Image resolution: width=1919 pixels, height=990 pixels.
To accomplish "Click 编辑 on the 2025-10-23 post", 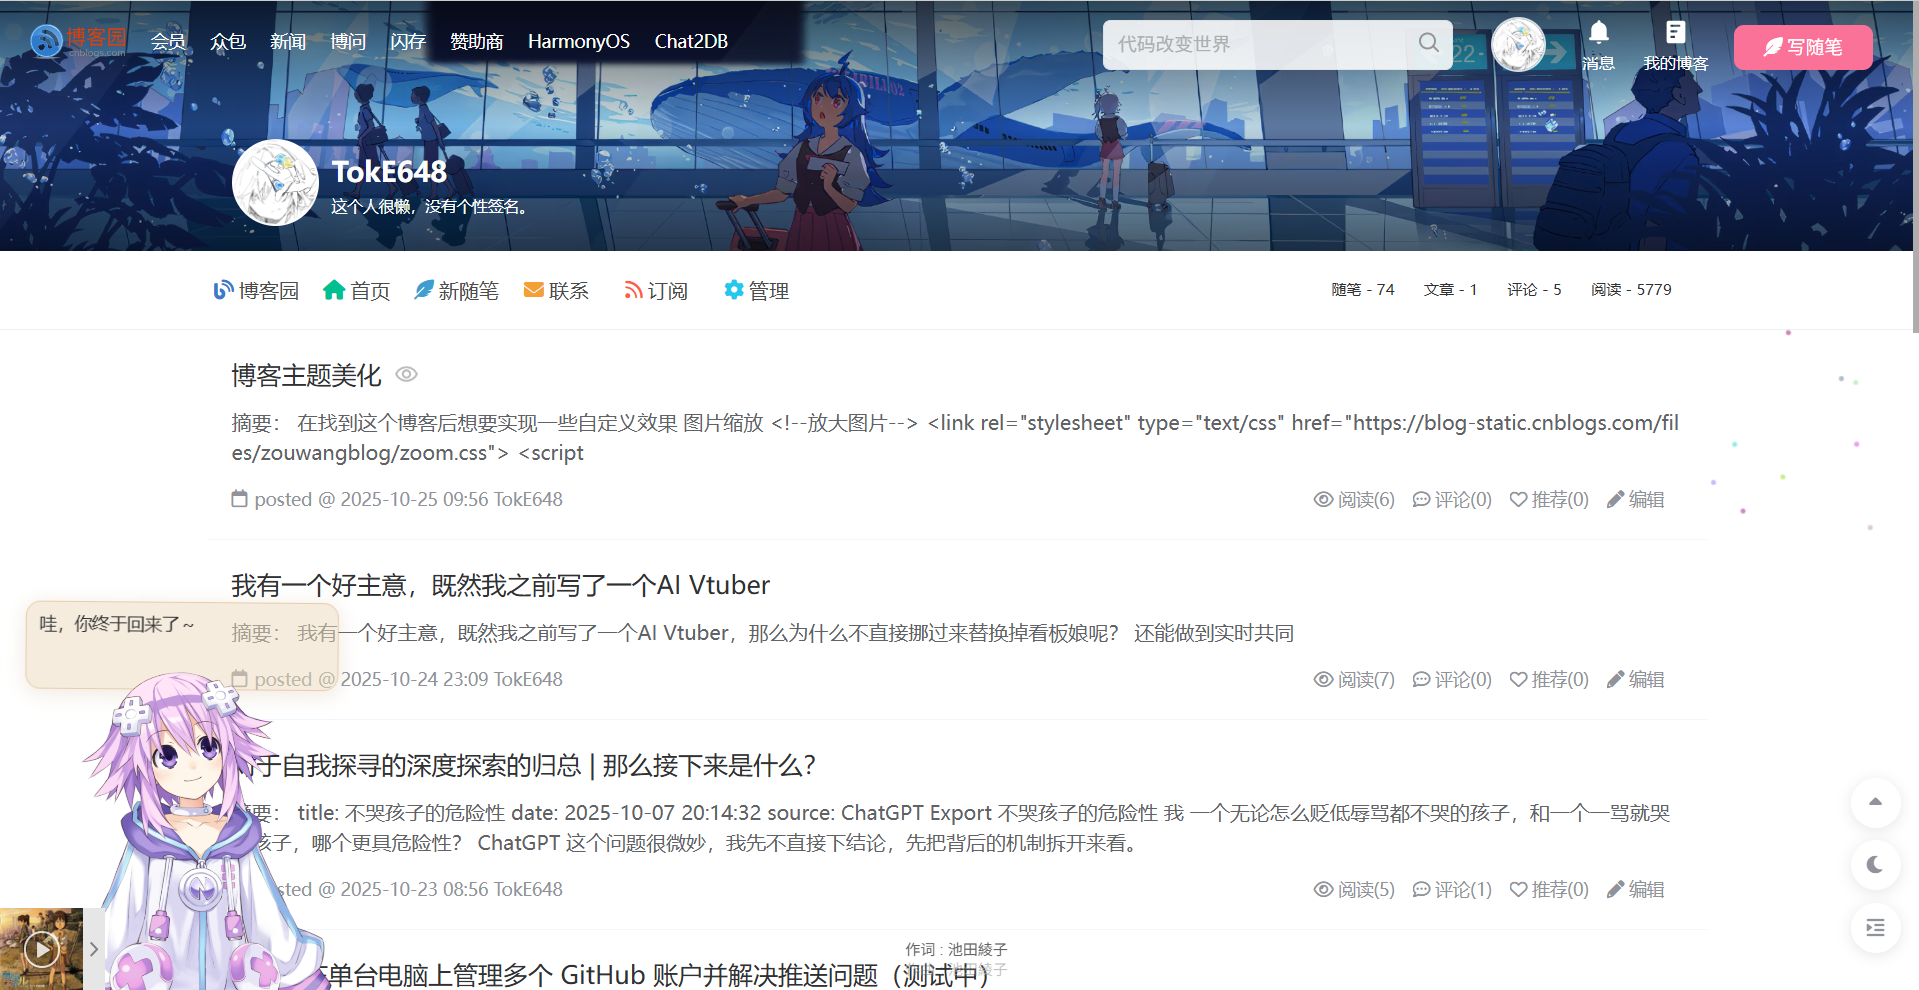I will 1635,889.
